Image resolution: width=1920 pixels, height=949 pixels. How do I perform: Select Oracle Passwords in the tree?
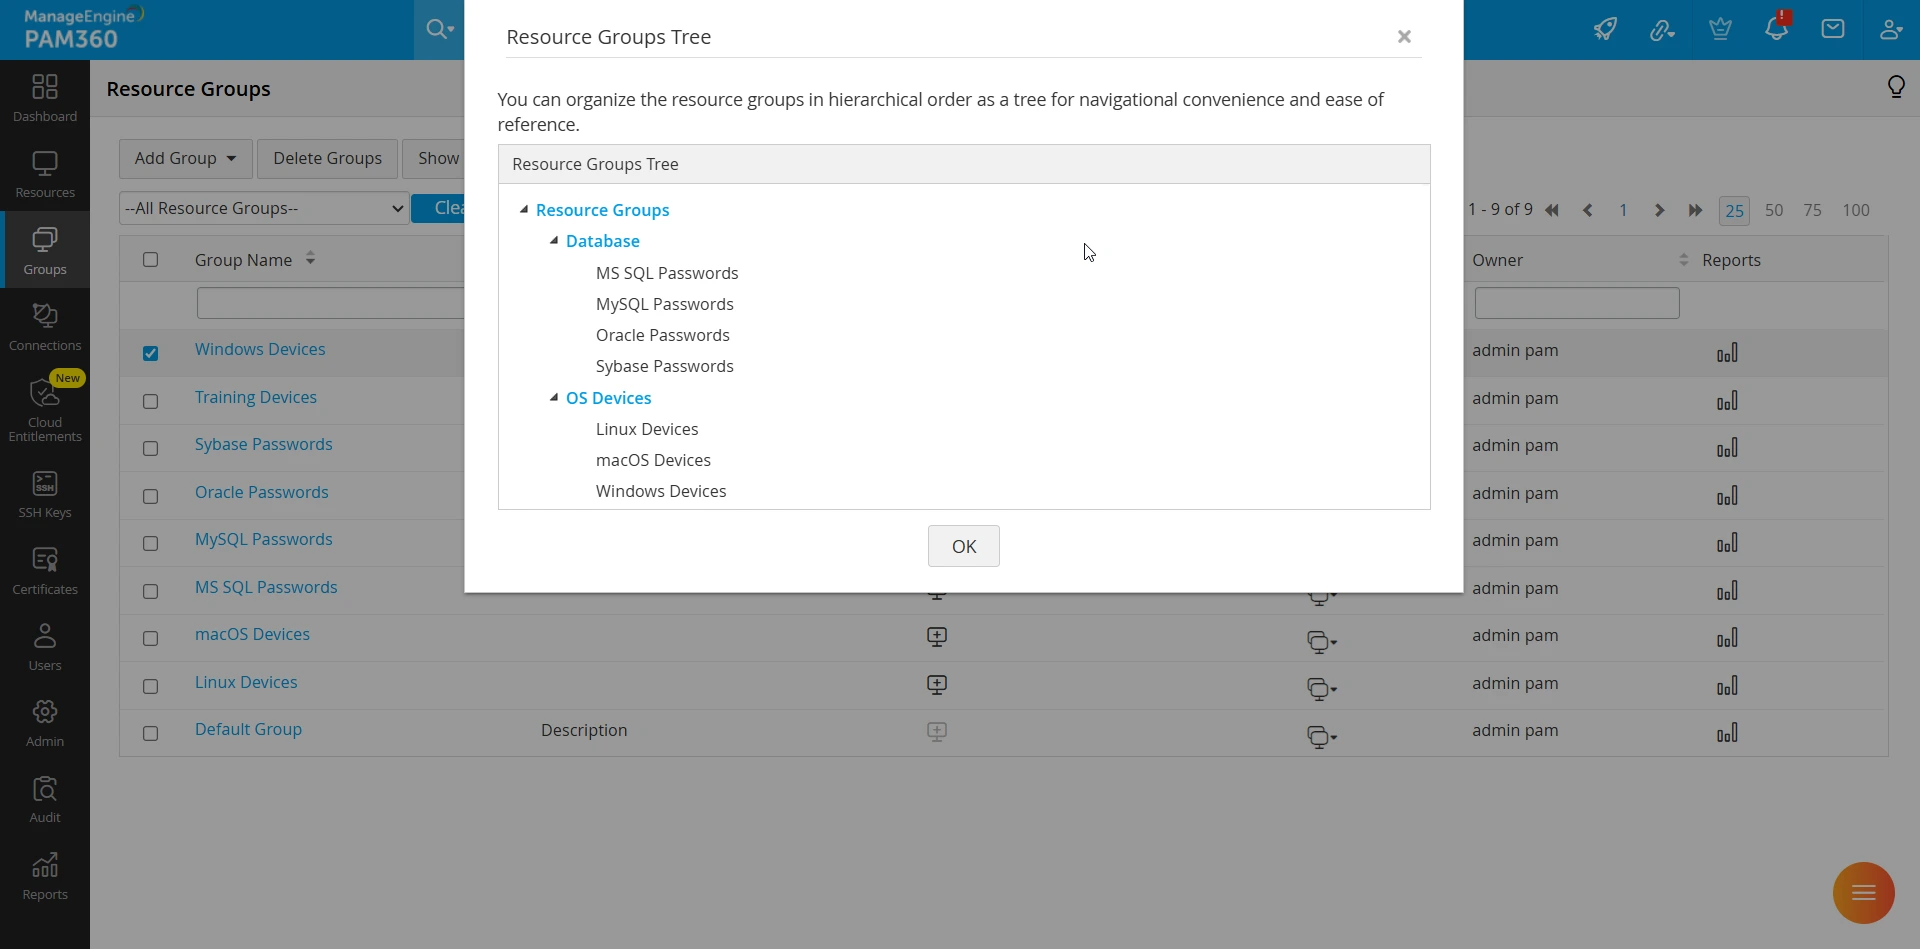[662, 335]
